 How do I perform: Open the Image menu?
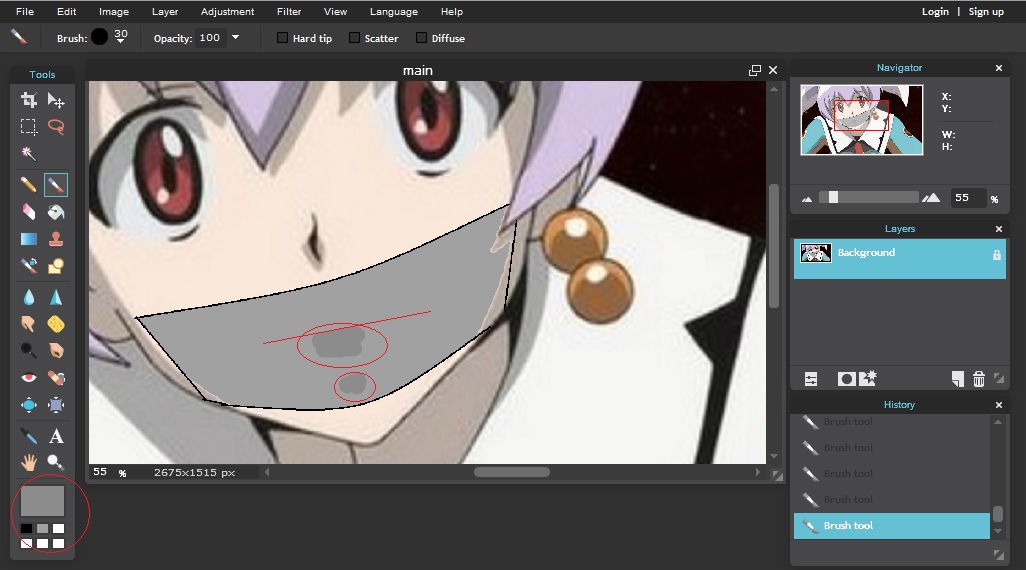coord(114,11)
